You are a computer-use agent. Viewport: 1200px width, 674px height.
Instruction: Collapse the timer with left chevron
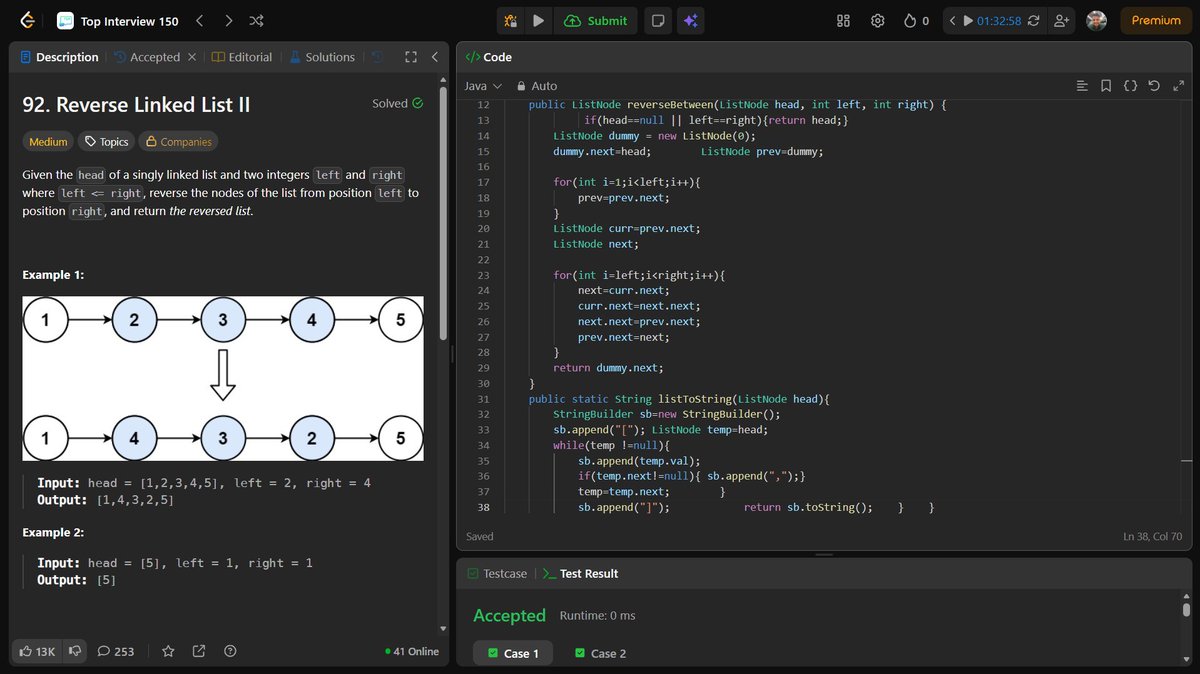952,20
